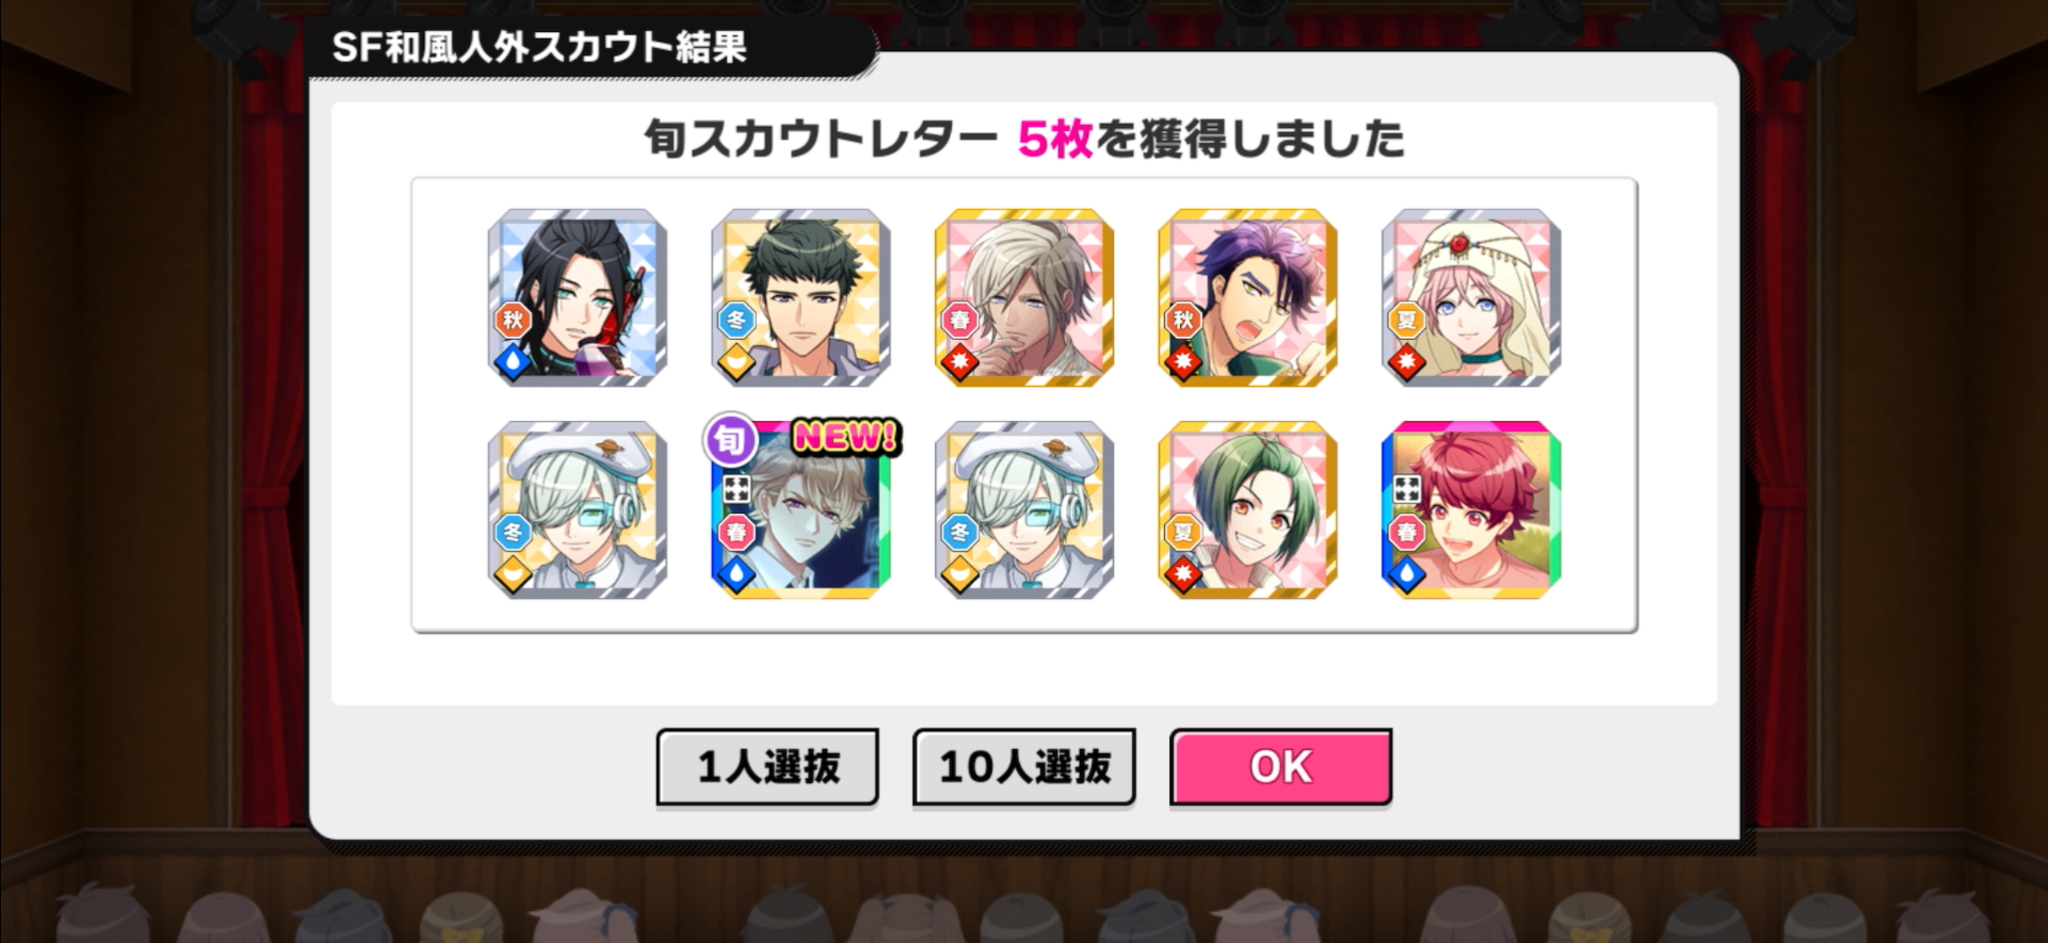The width and height of the screenshot is (2048, 943).
Task: Open the black-haired headset character card
Action: 577,298
